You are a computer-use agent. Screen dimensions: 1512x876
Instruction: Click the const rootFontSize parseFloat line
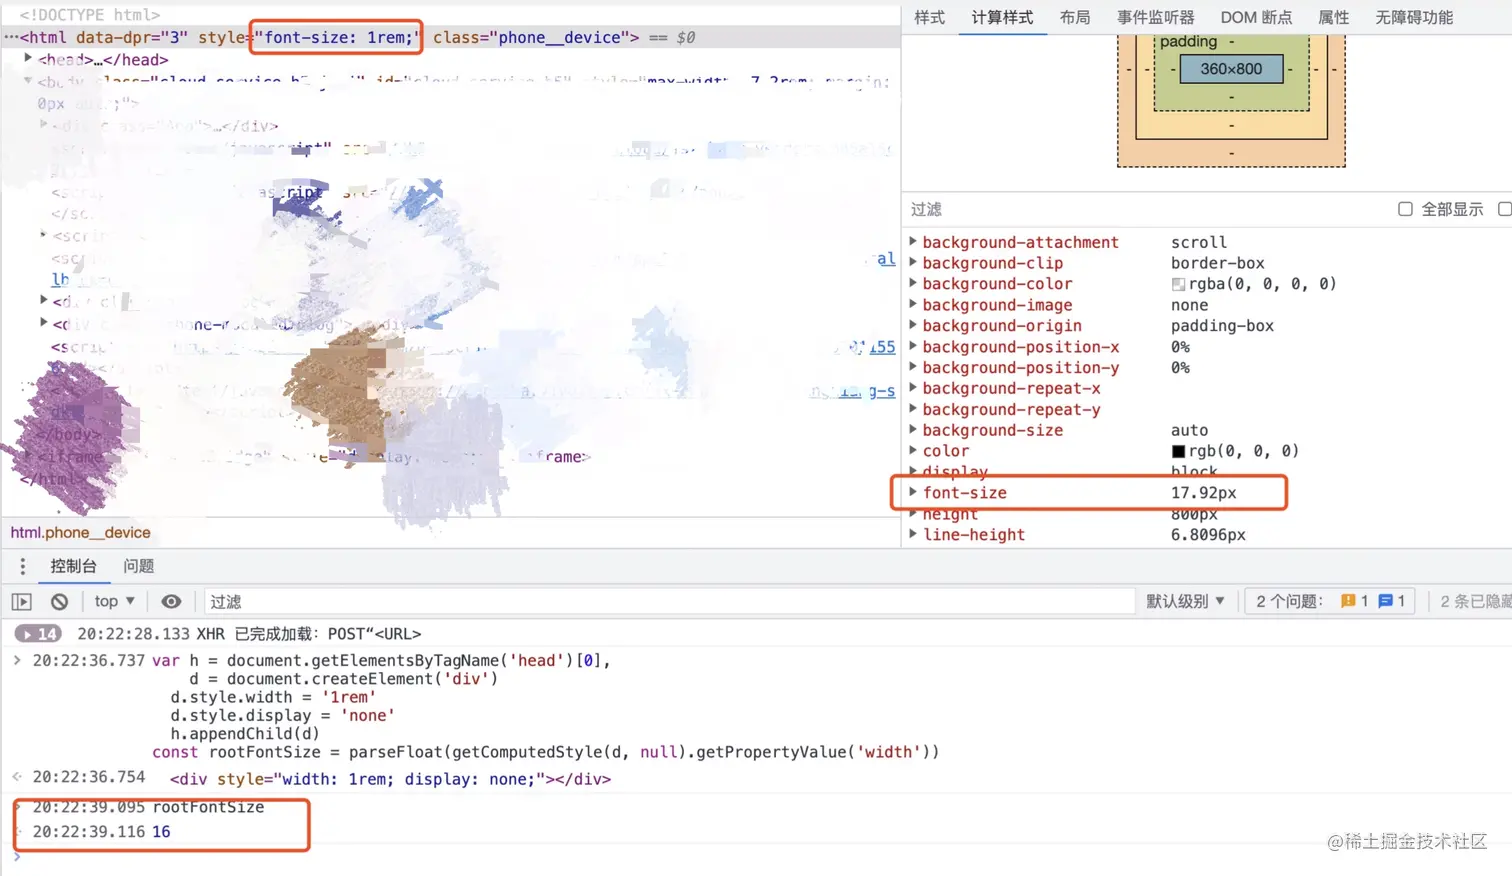tap(546, 752)
